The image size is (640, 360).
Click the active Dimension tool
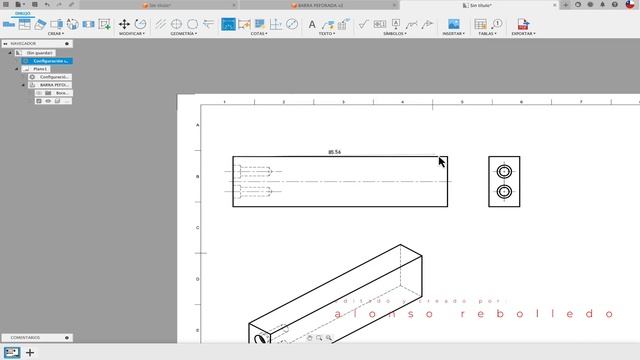[x=228, y=24]
